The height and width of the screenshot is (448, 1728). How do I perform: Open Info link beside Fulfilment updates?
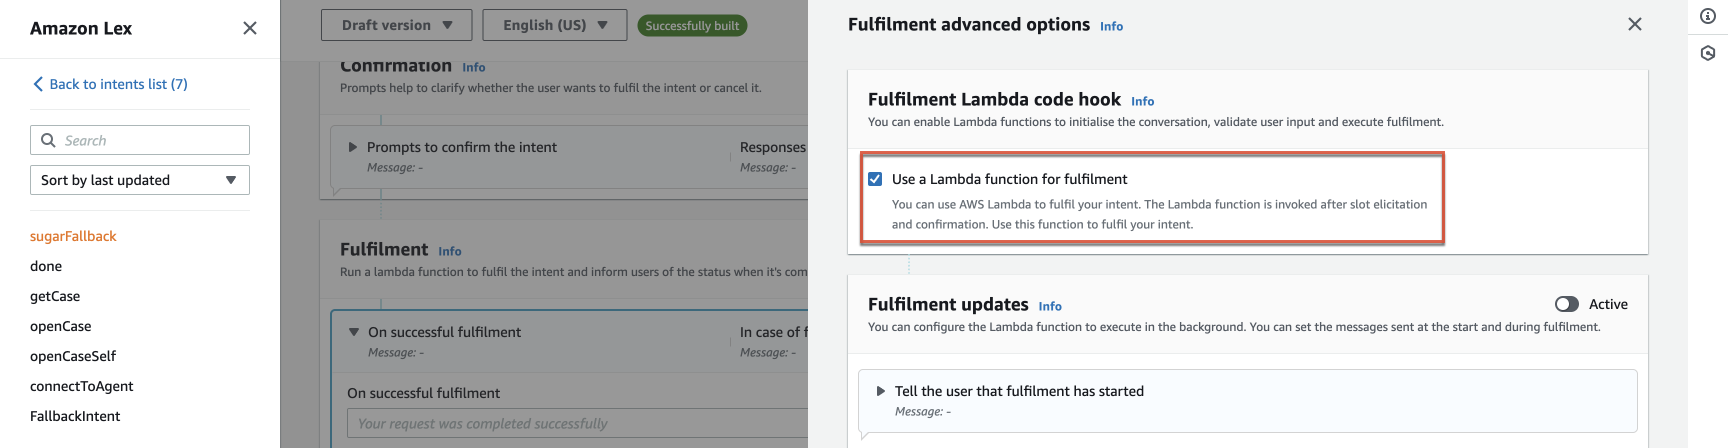[1050, 306]
